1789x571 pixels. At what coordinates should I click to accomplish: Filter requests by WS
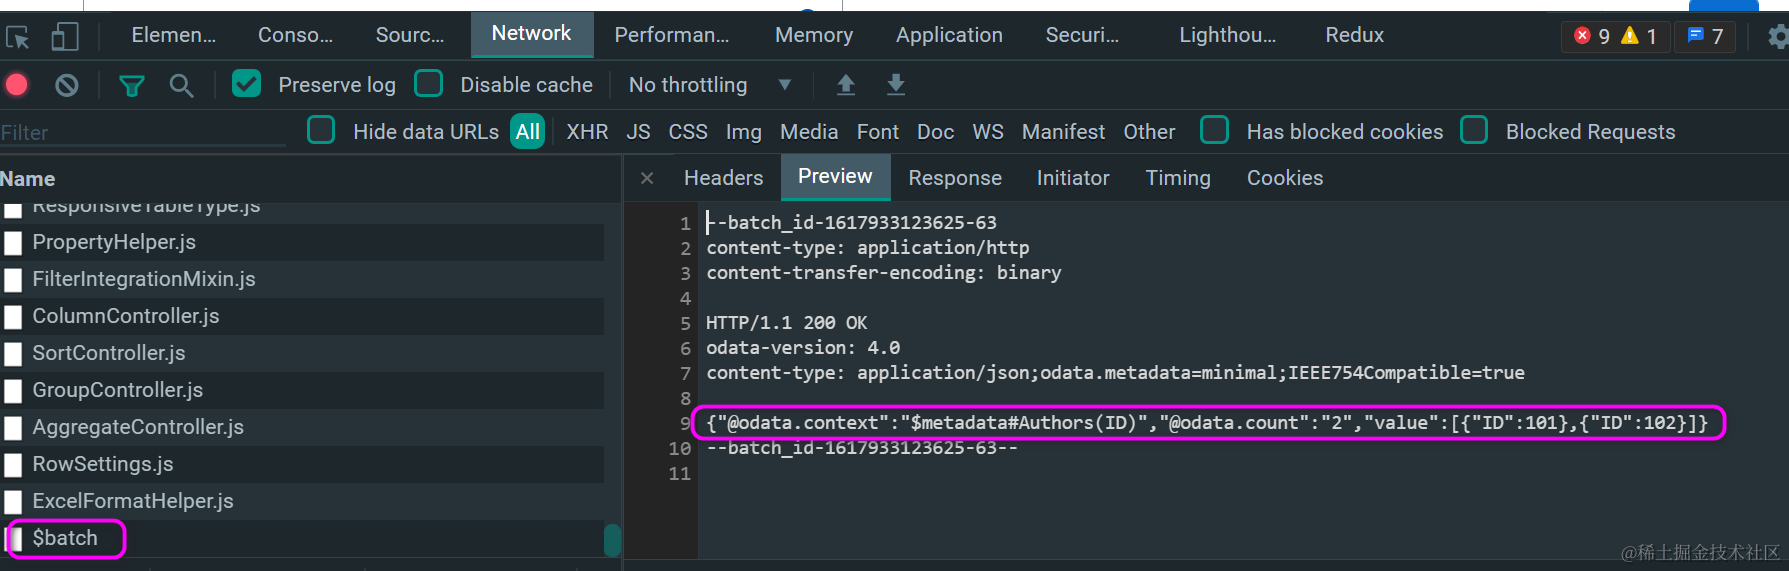[x=987, y=132]
